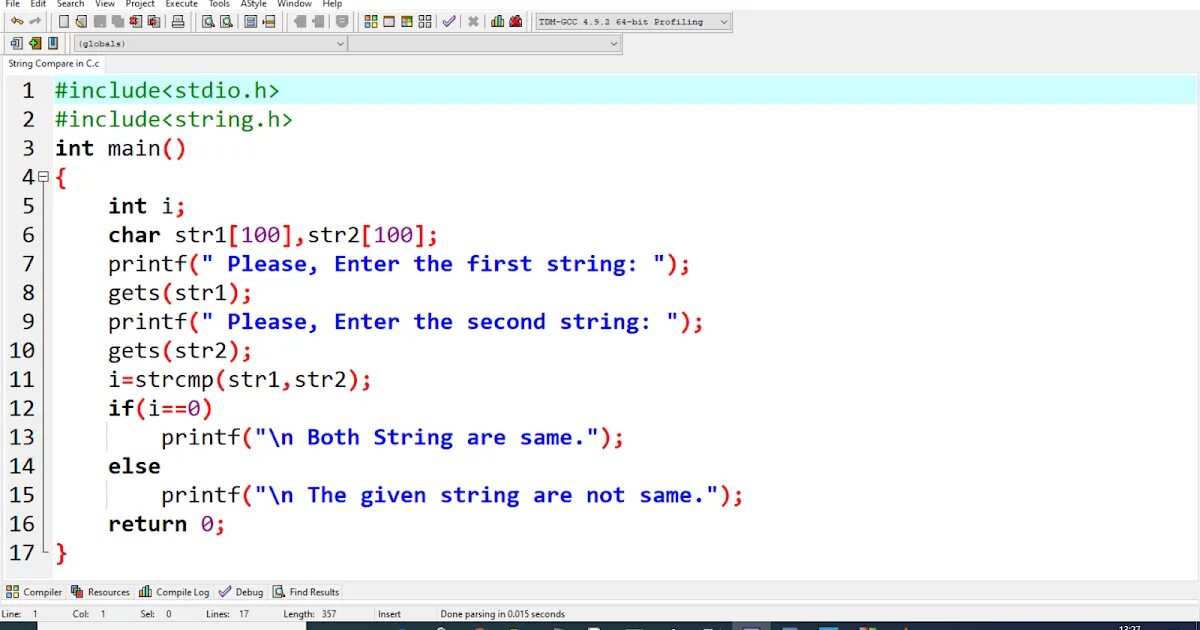Click the Stop Execution X icon
1200x630 pixels.
pyautogui.click(x=473, y=21)
